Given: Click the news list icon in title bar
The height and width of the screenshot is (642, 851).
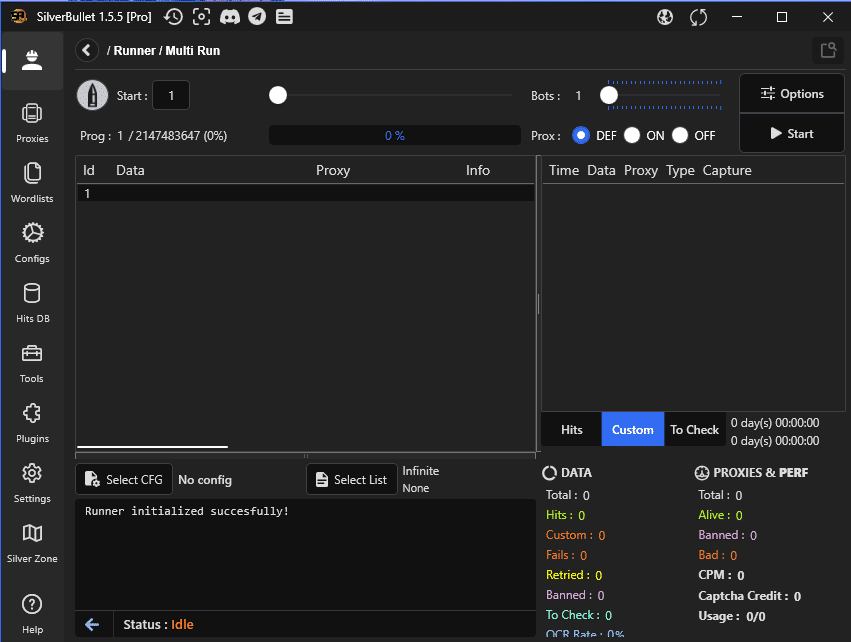Looking at the screenshot, I should pyautogui.click(x=284, y=17).
